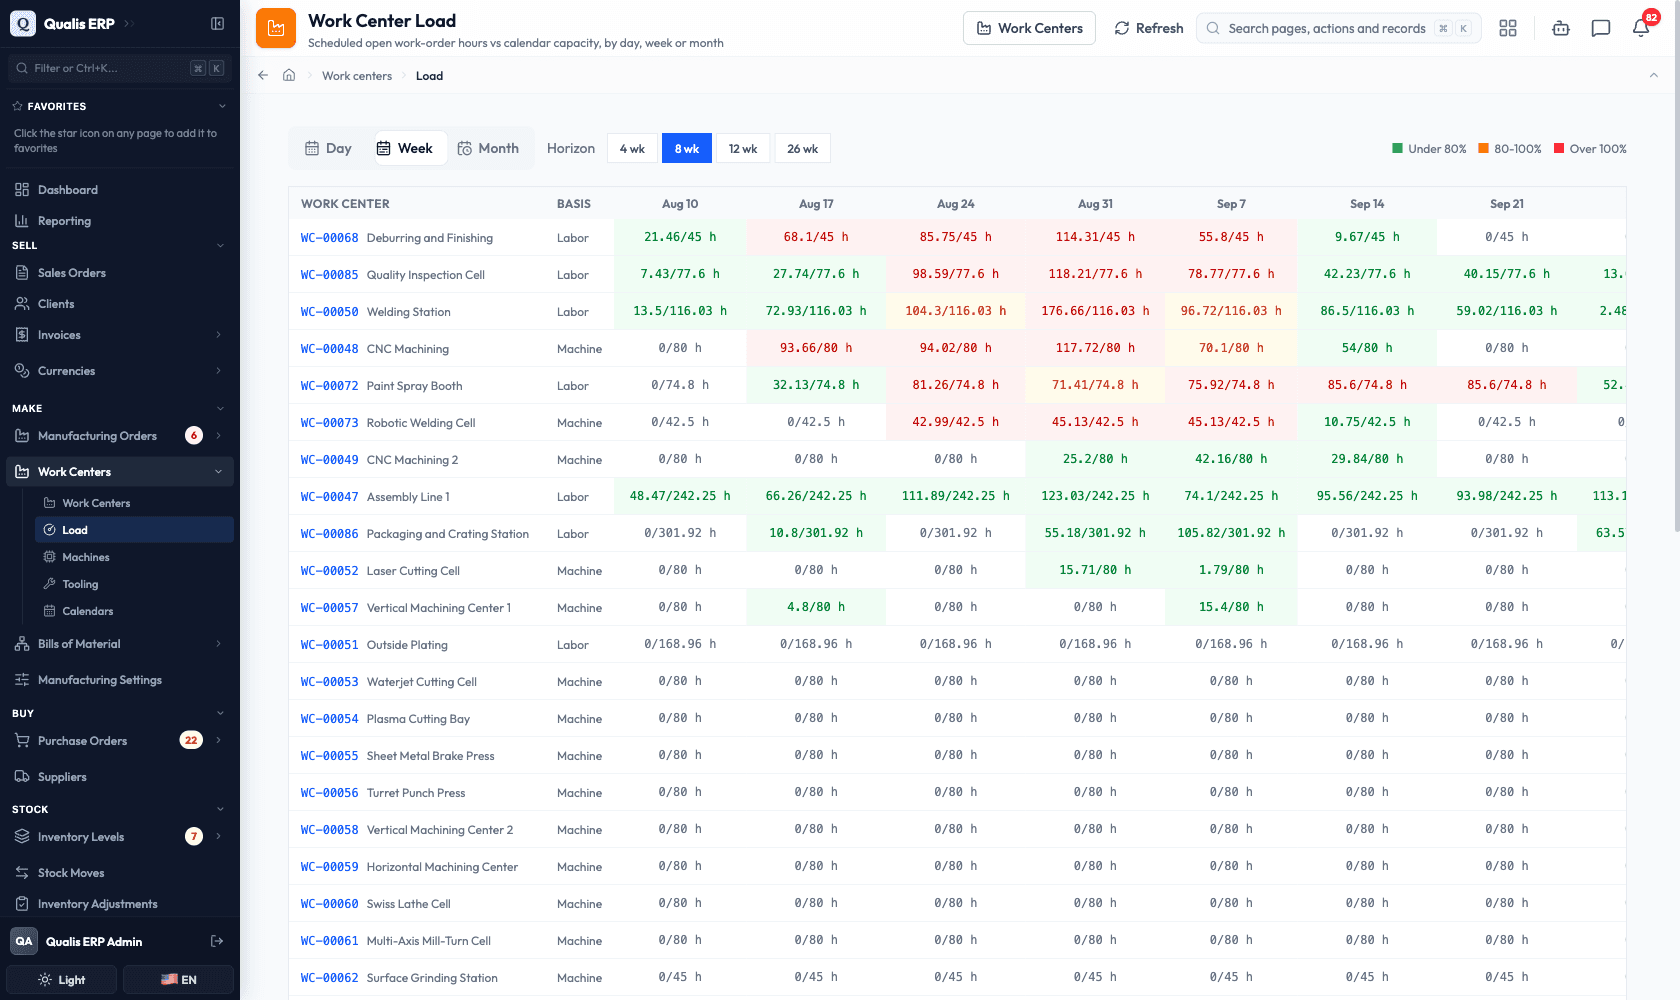Set horizon to 26 wk
This screenshot has width=1680, height=1000.
(x=802, y=148)
